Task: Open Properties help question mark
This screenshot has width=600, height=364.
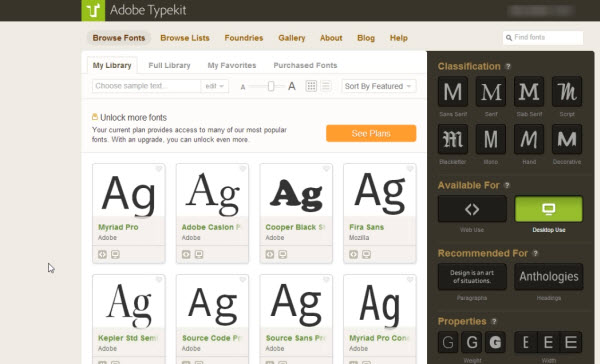Action: click(x=494, y=322)
